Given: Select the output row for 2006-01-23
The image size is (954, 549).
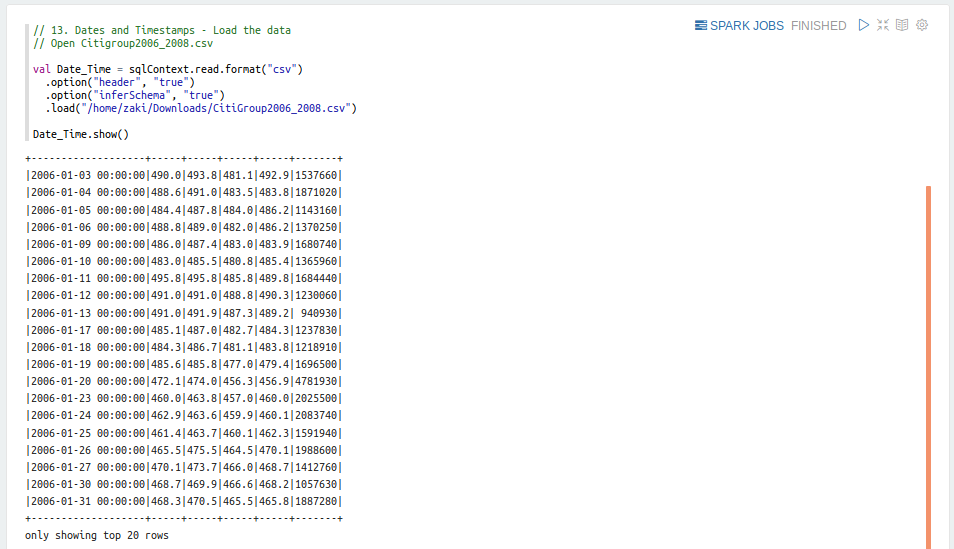Looking at the screenshot, I should [184, 398].
